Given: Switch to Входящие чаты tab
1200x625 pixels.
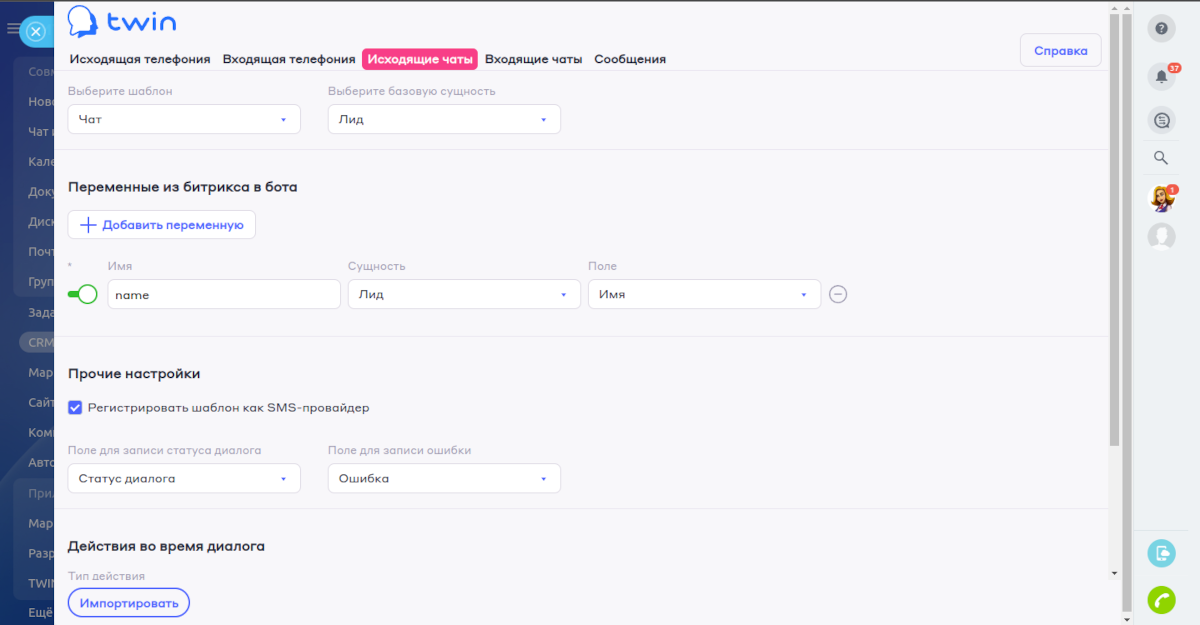Looking at the screenshot, I should (x=533, y=59).
